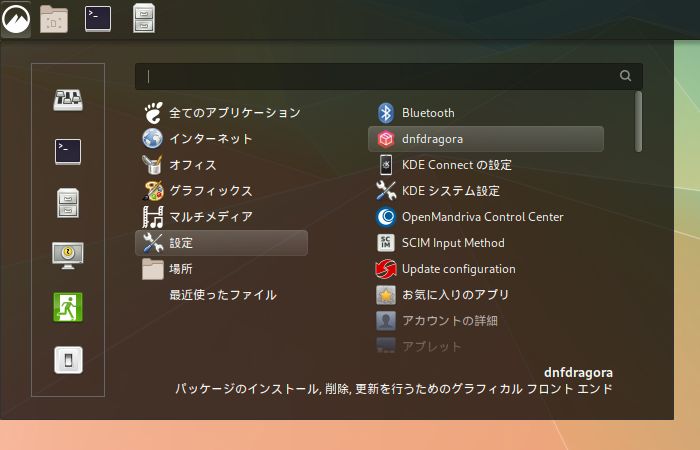Open the file manager cabinet in favorites
This screenshot has height=450, width=700.
coord(68,203)
